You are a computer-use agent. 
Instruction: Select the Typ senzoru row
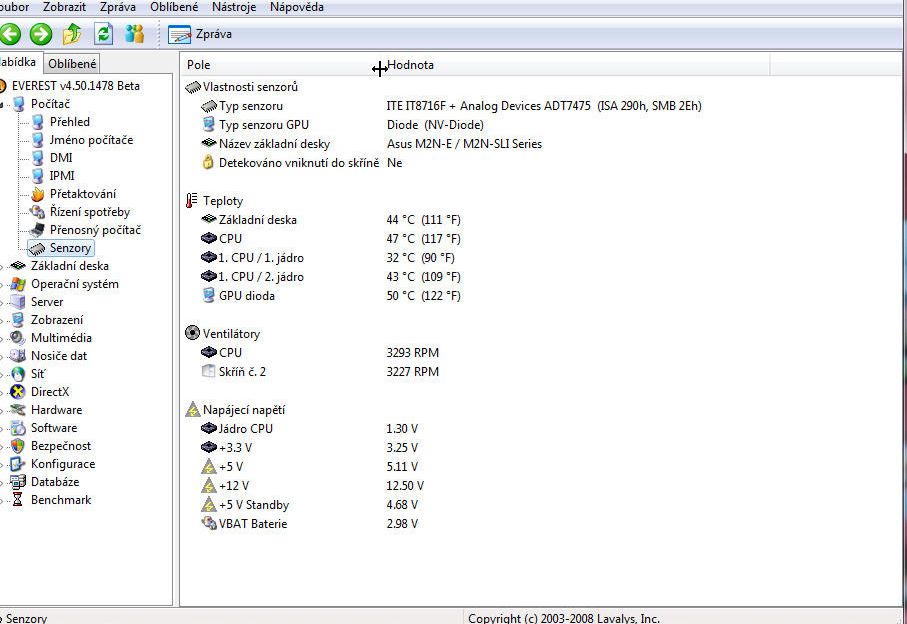tap(451, 106)
